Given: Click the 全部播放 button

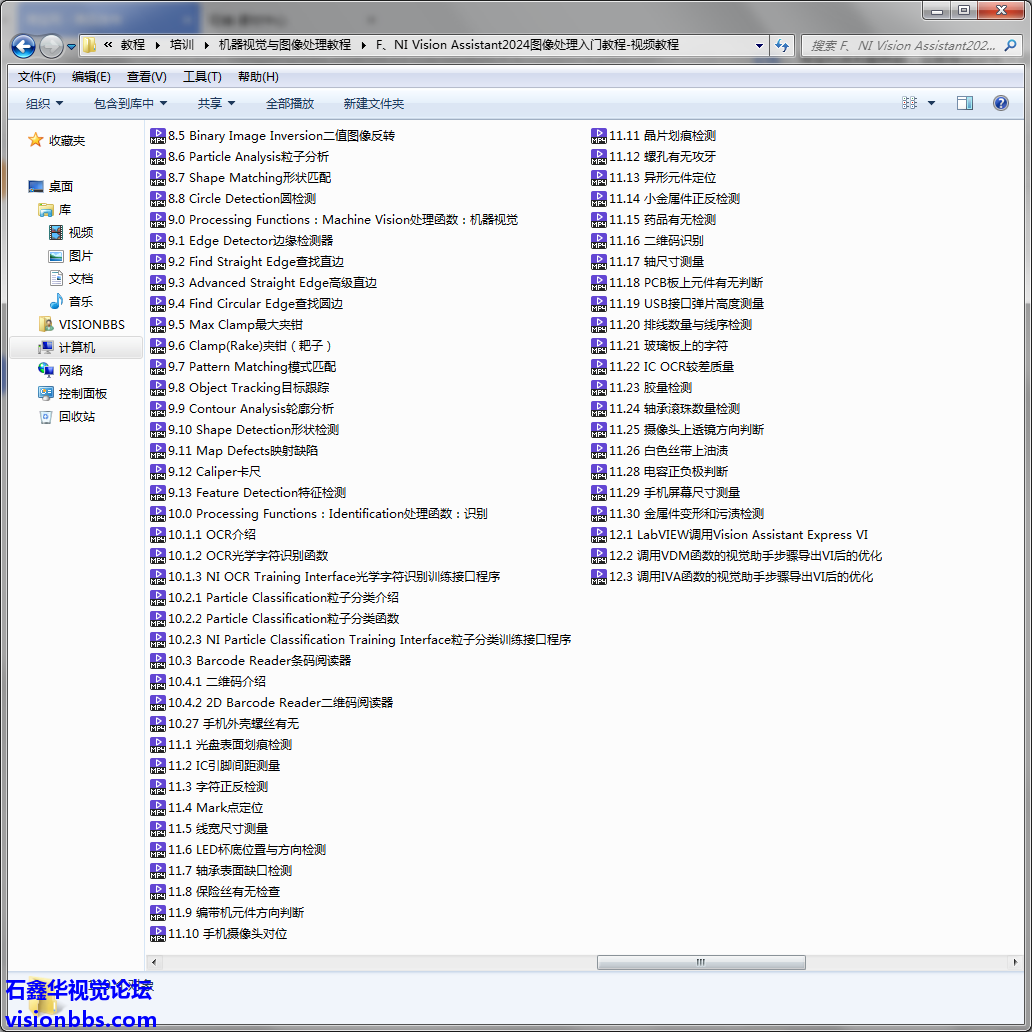Looking at the screenshot, I should [x=290, y=103].
